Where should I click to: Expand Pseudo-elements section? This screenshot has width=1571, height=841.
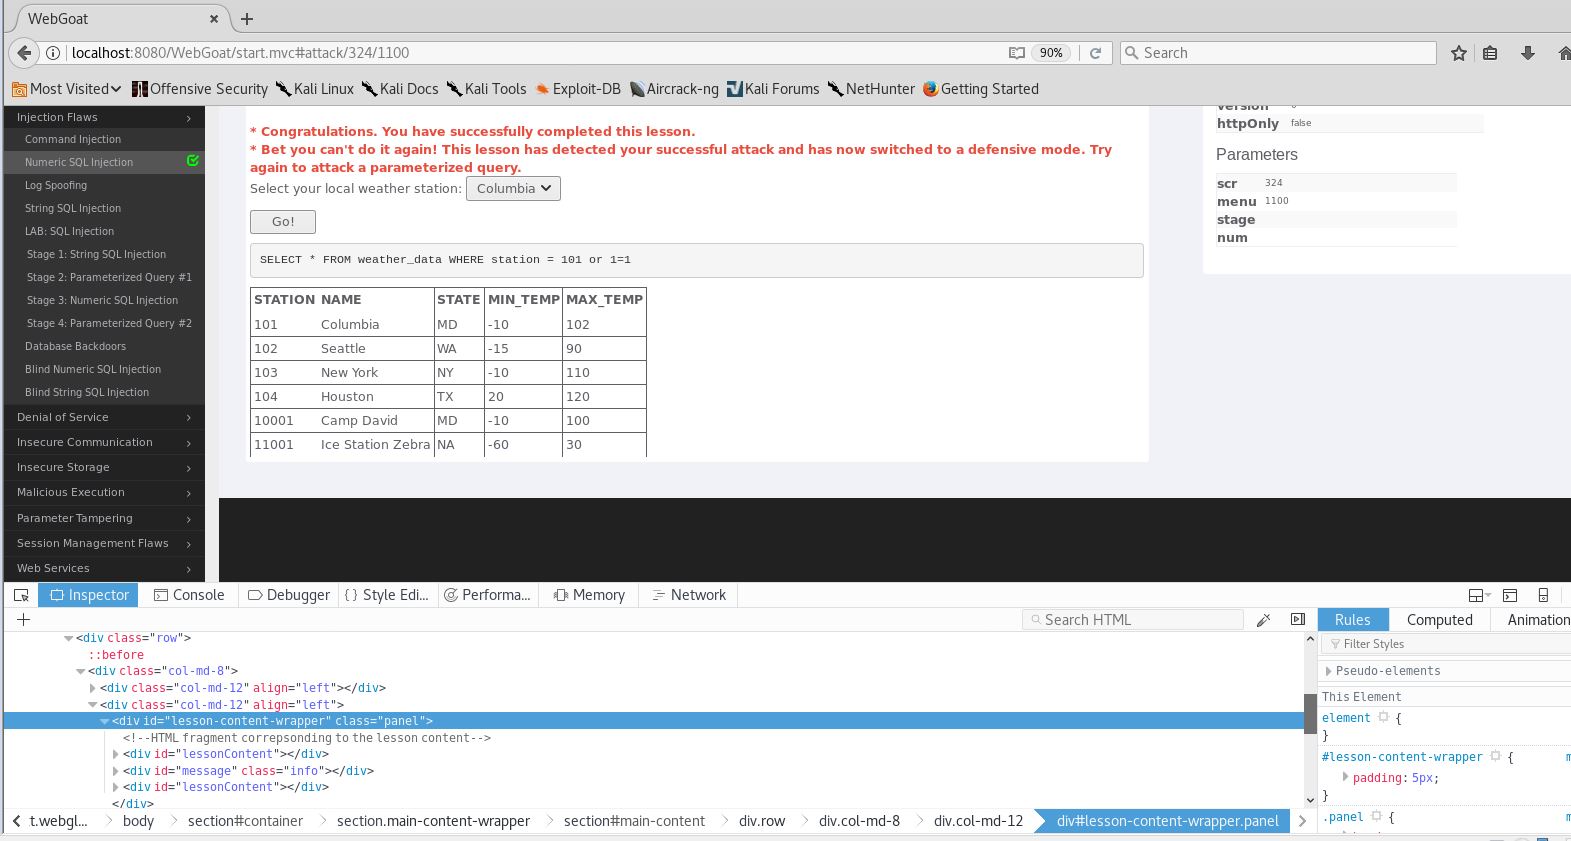[1388, 671]
